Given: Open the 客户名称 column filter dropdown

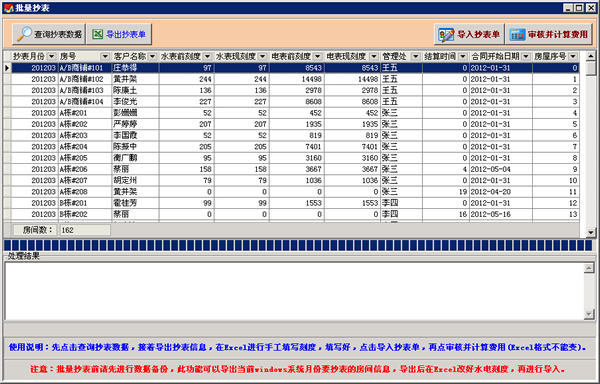Looking at the screenshot, I should click(152, 57).
